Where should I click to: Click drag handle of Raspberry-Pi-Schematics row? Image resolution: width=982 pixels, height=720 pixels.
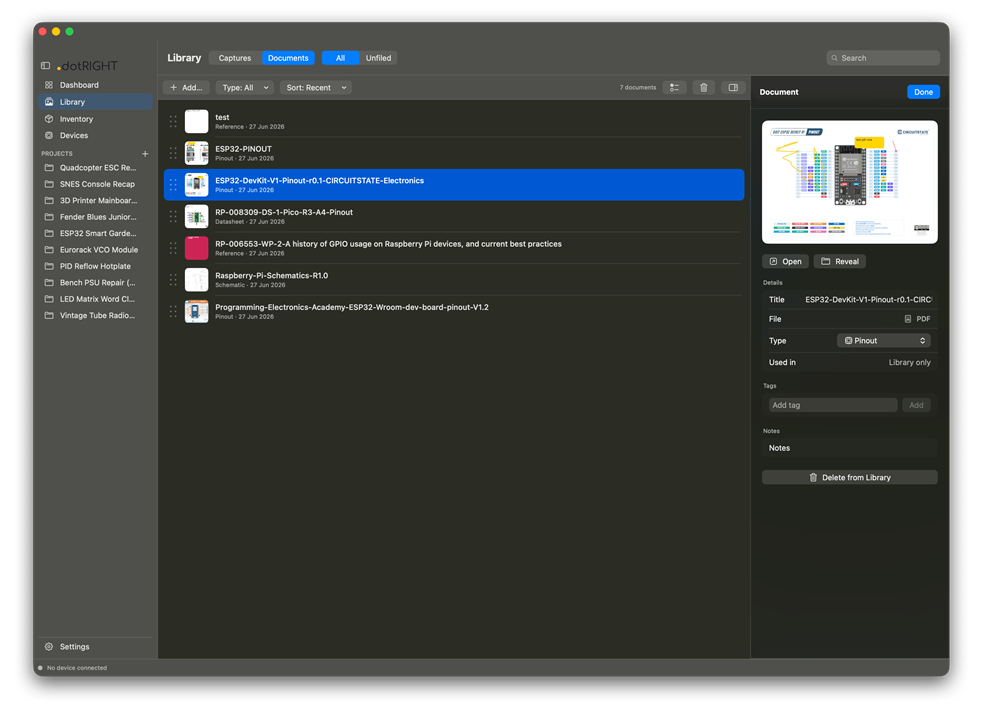173,280
